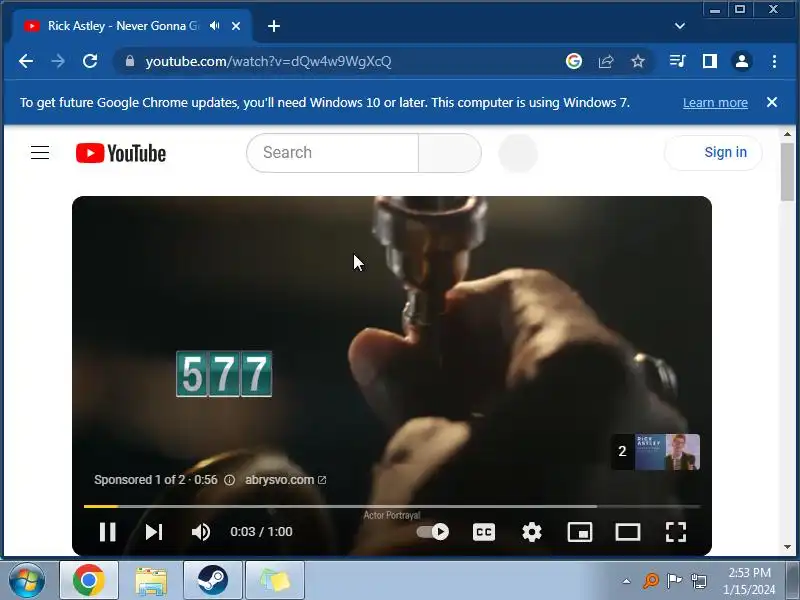
Task: Click Chrome in the taskbar
Action: [89, 580]
